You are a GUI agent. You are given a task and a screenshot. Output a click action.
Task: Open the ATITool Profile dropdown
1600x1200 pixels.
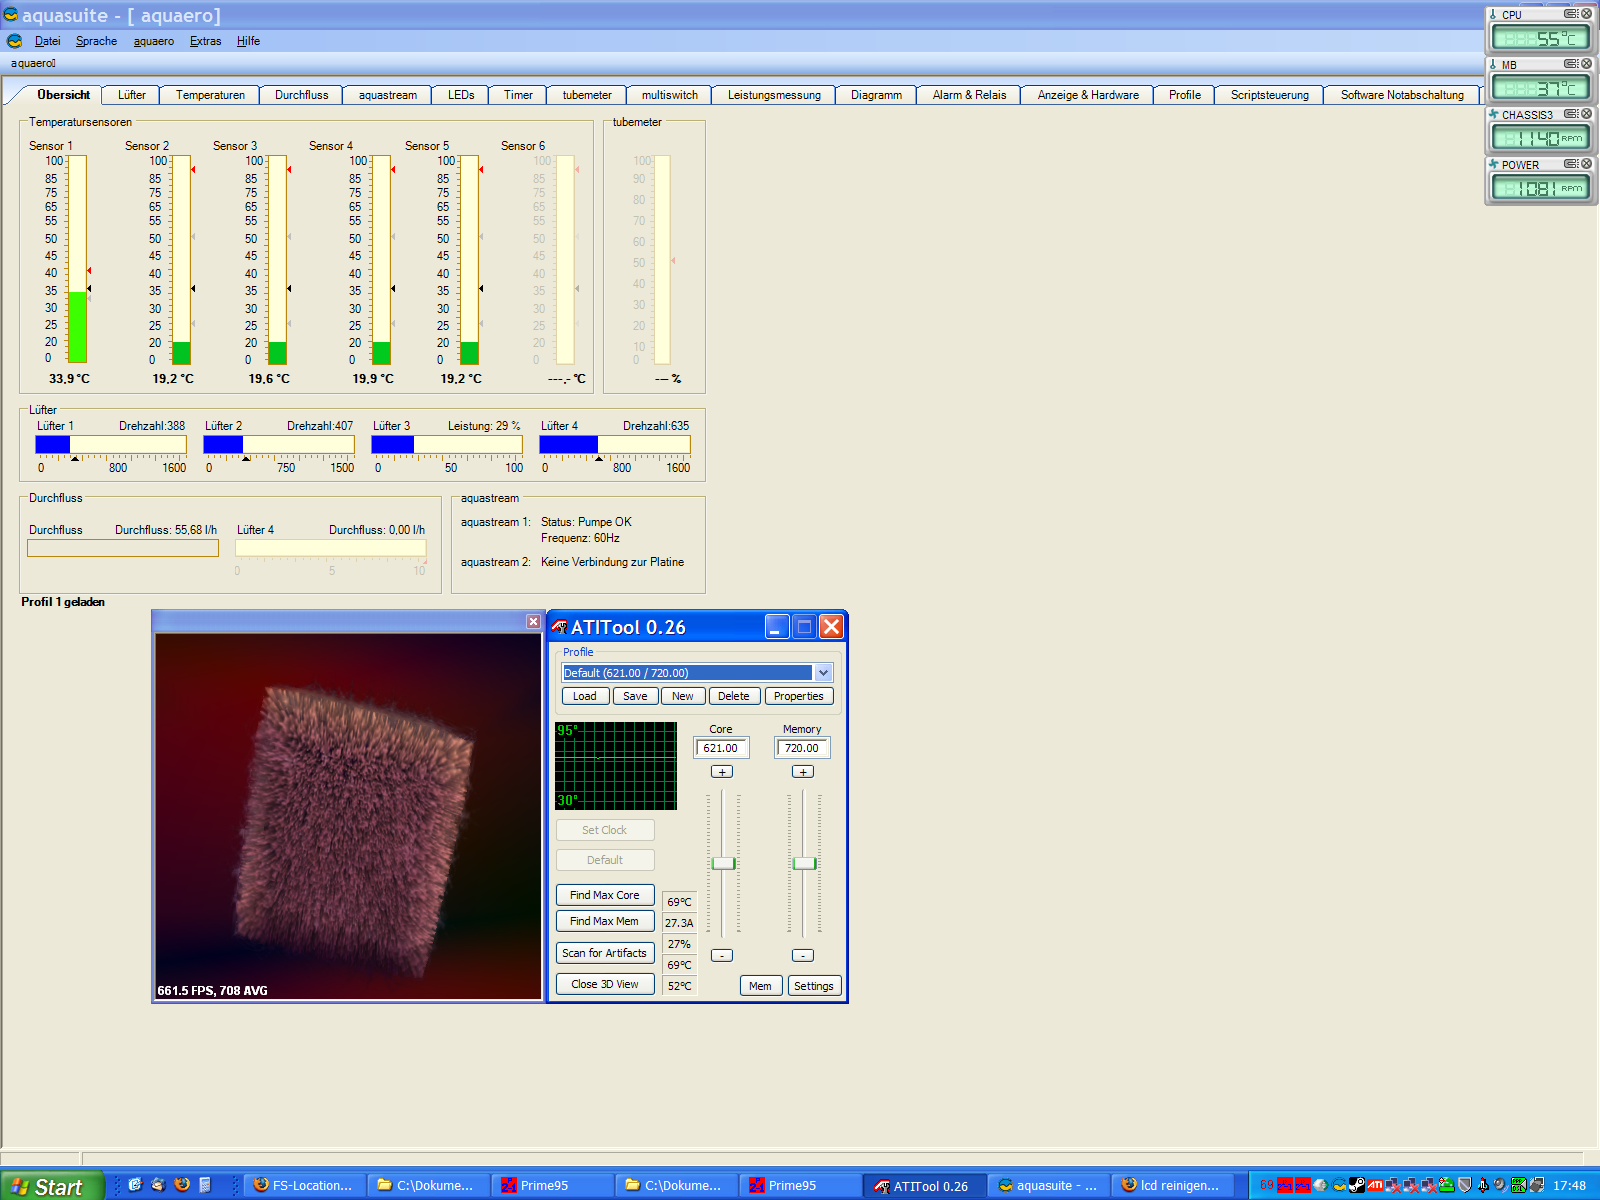click(823, 673)
